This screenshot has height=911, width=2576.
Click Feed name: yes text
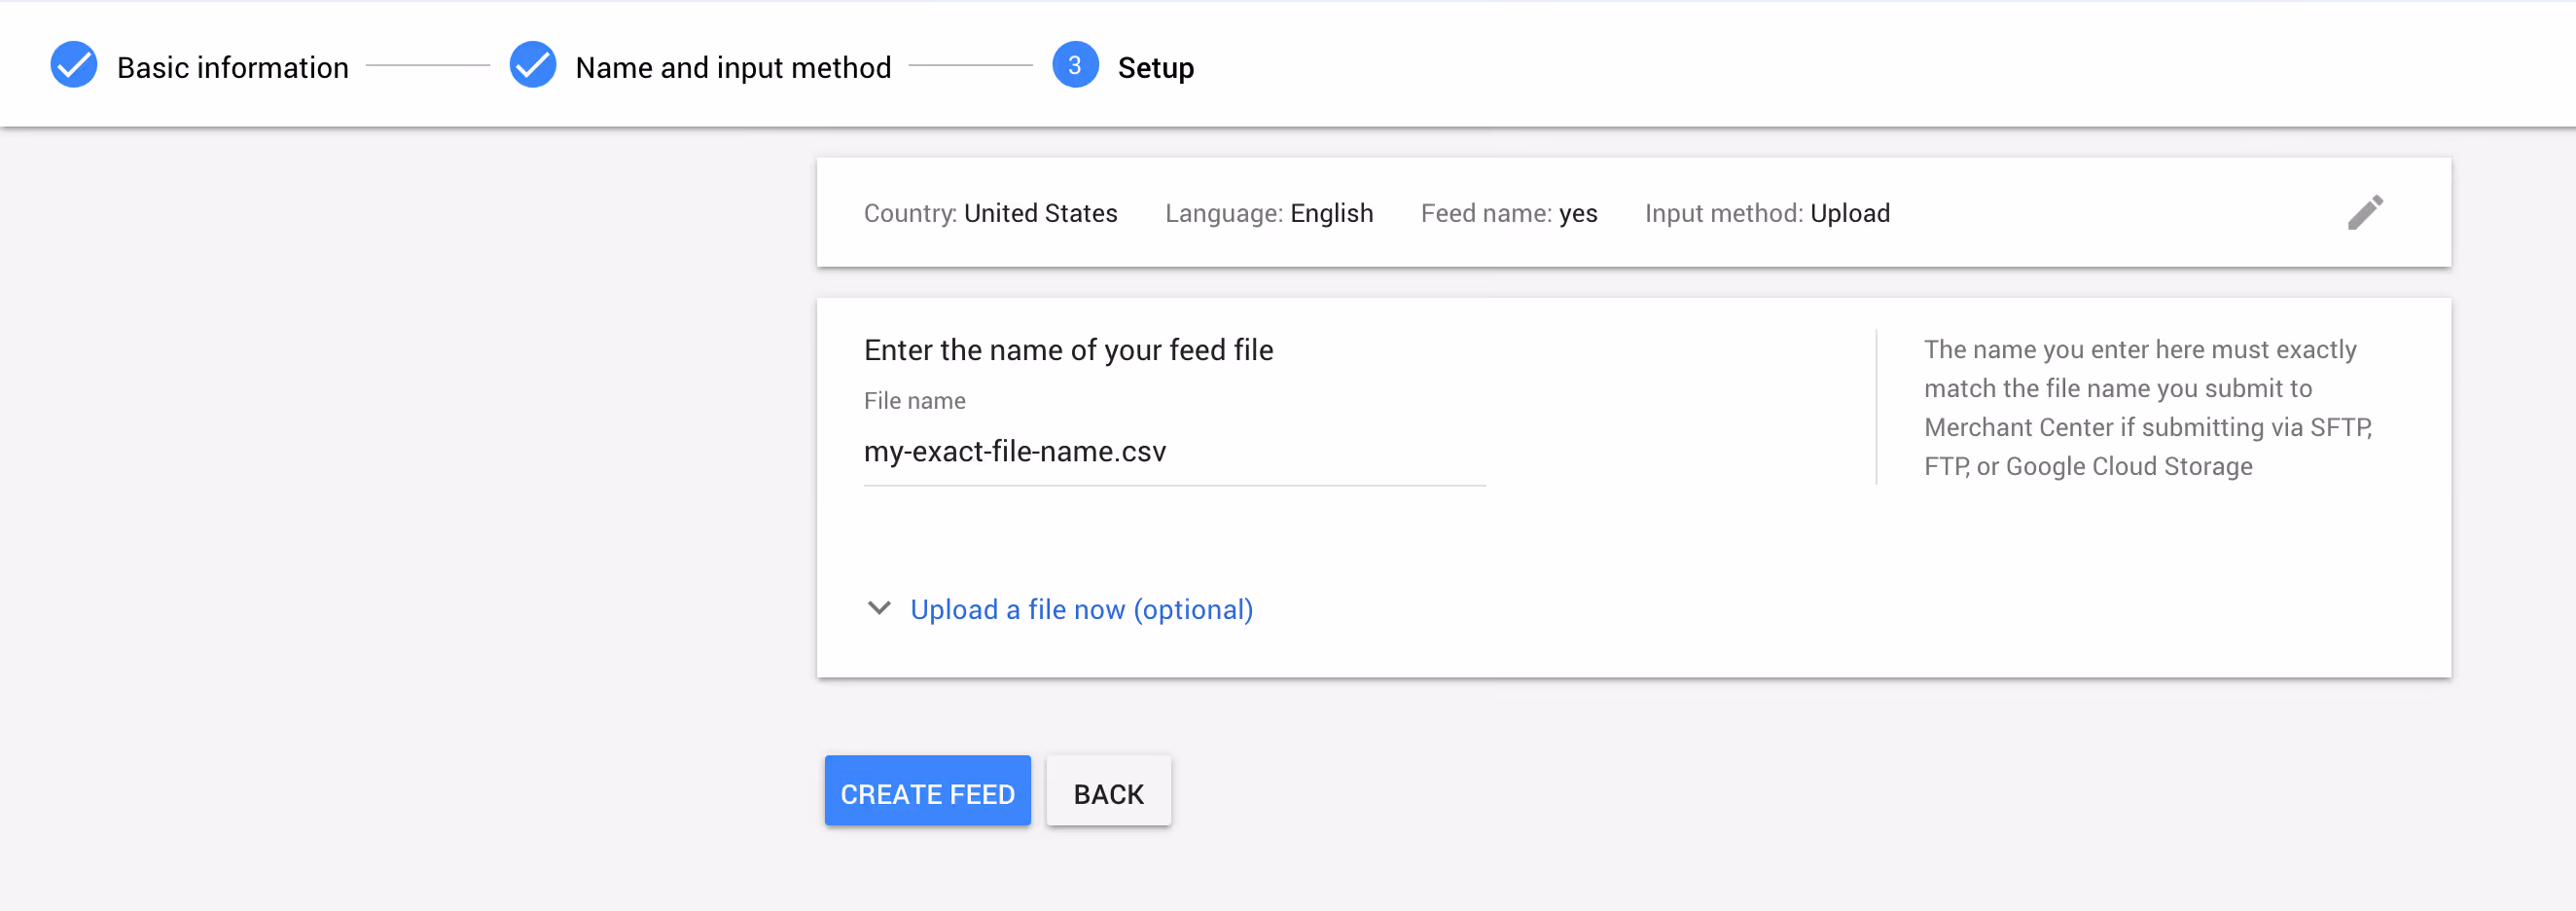coord(1509,213)
